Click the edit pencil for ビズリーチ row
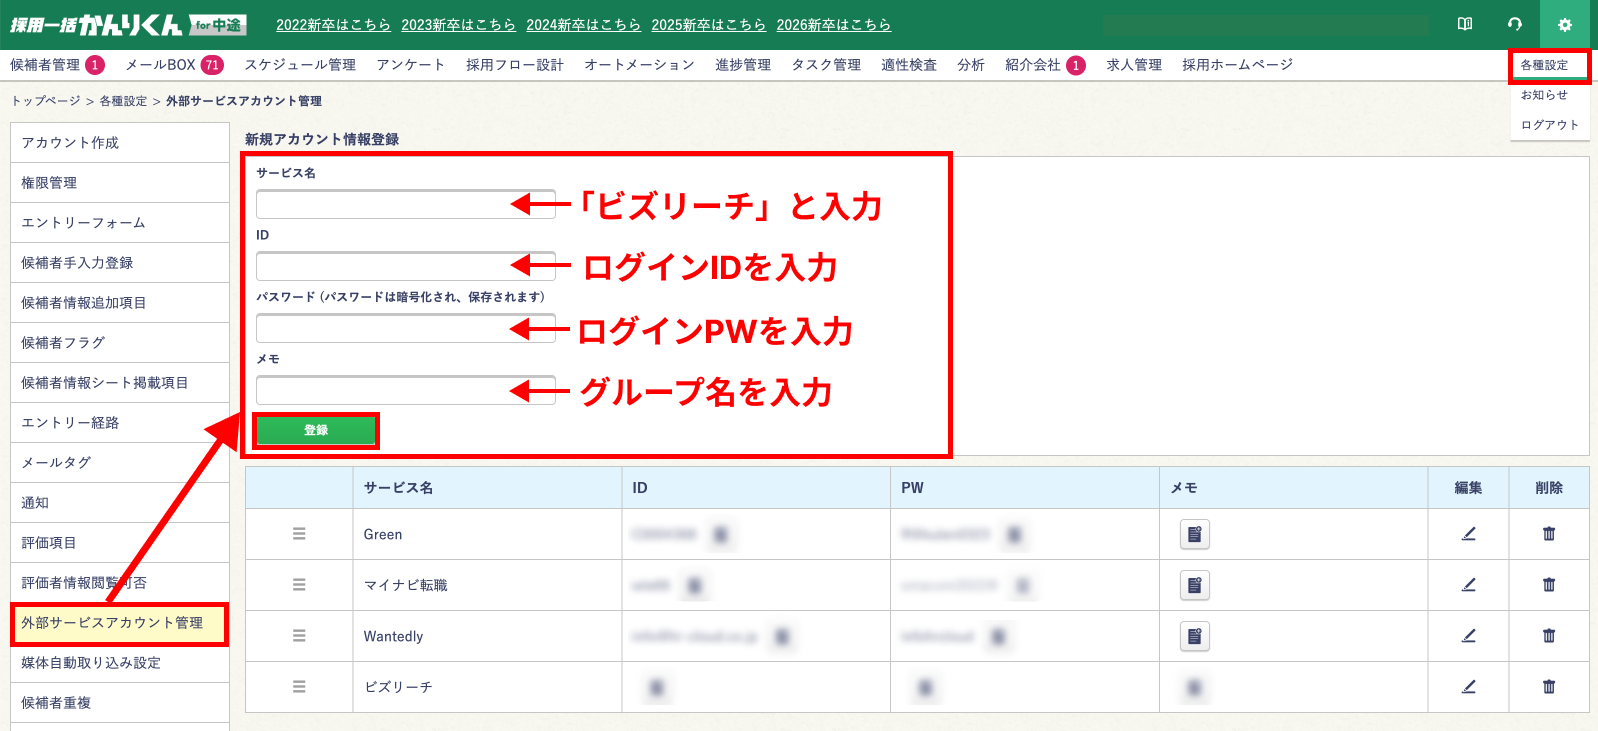The image size is (1598, 731). pyautogui.click(x=1468, y=687)
